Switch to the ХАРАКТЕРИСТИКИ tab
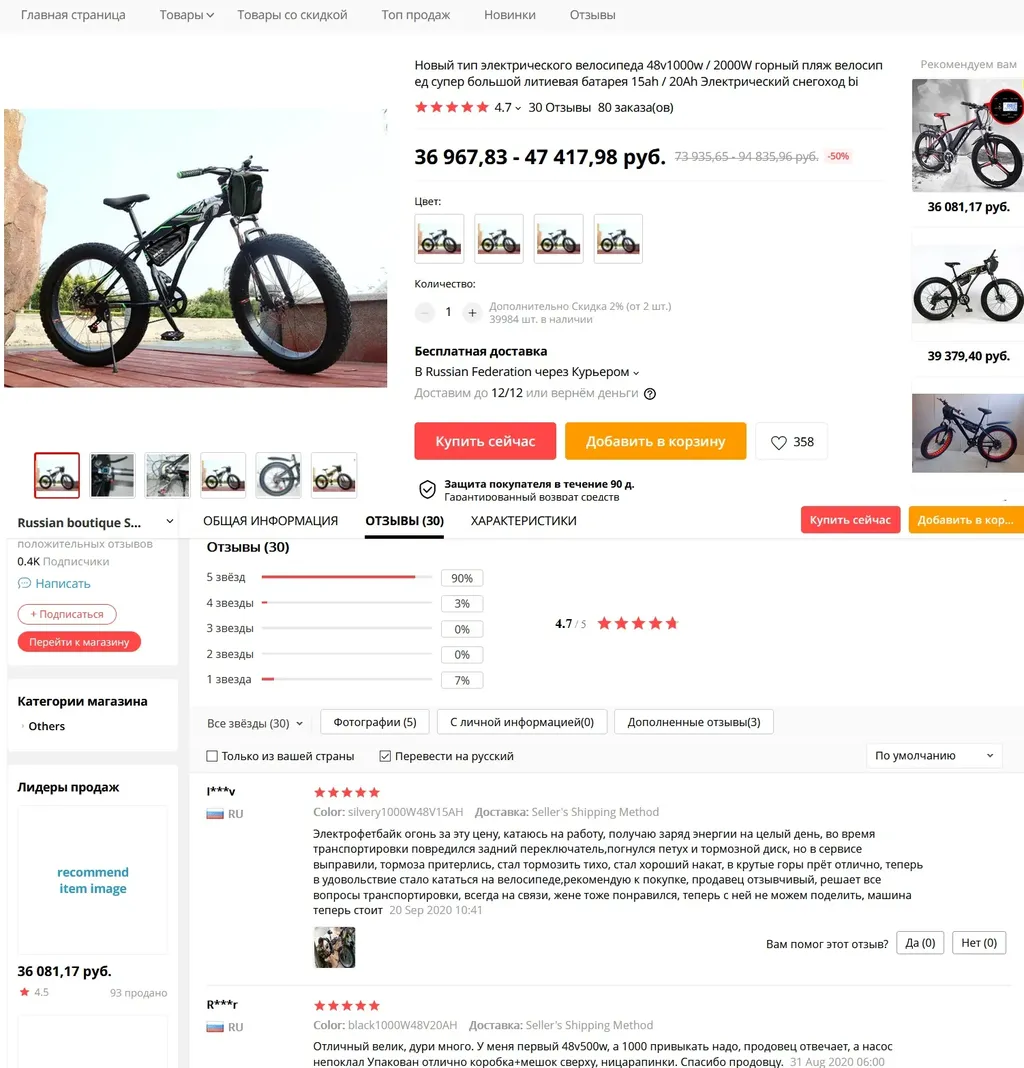The height and width of the screenshot is (1068, 1024). click(523, 521)
